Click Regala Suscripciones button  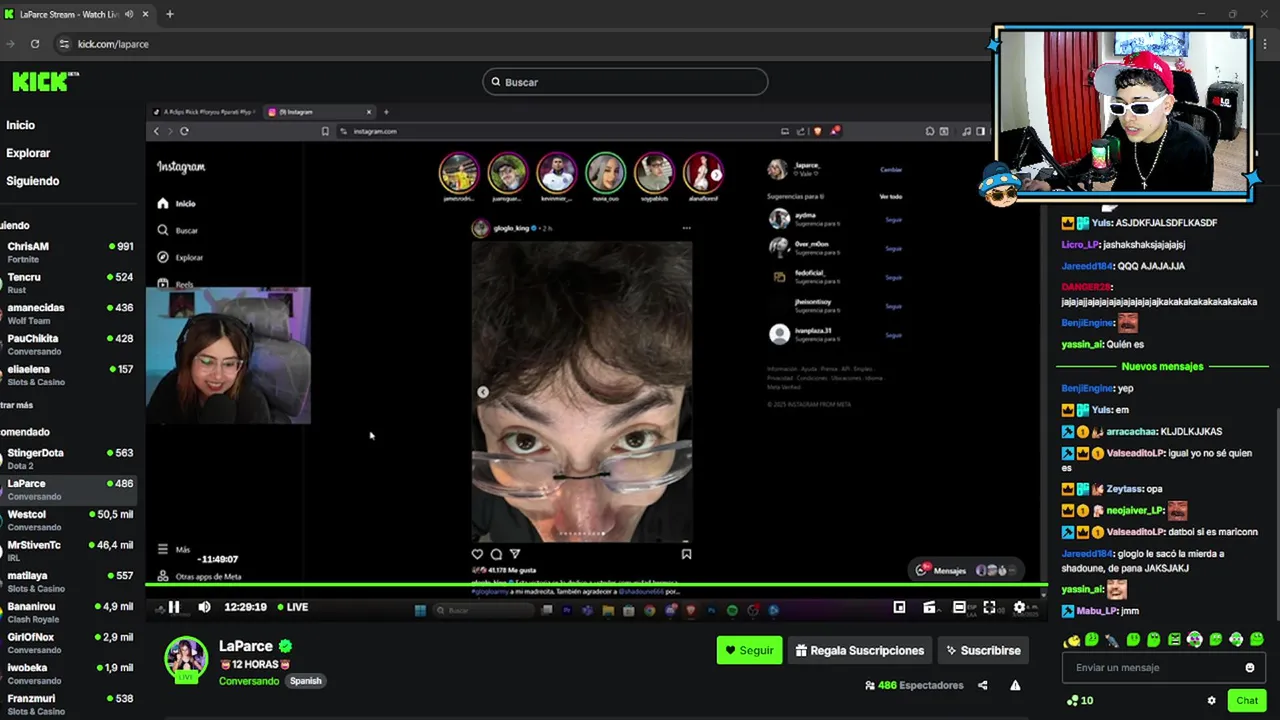[860, 650]
